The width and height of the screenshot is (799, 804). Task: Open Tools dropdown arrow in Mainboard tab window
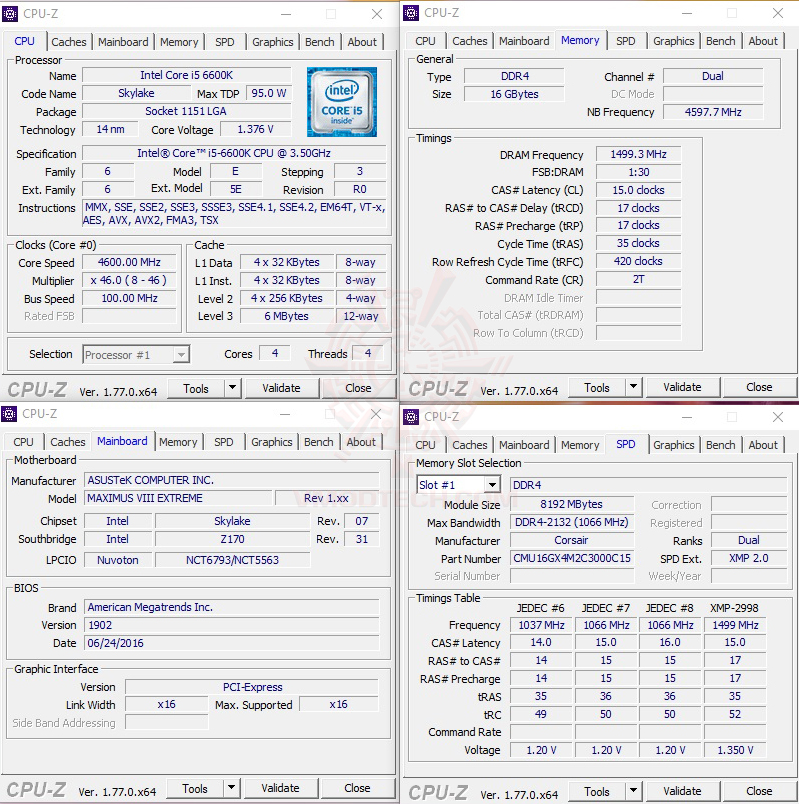231,788
